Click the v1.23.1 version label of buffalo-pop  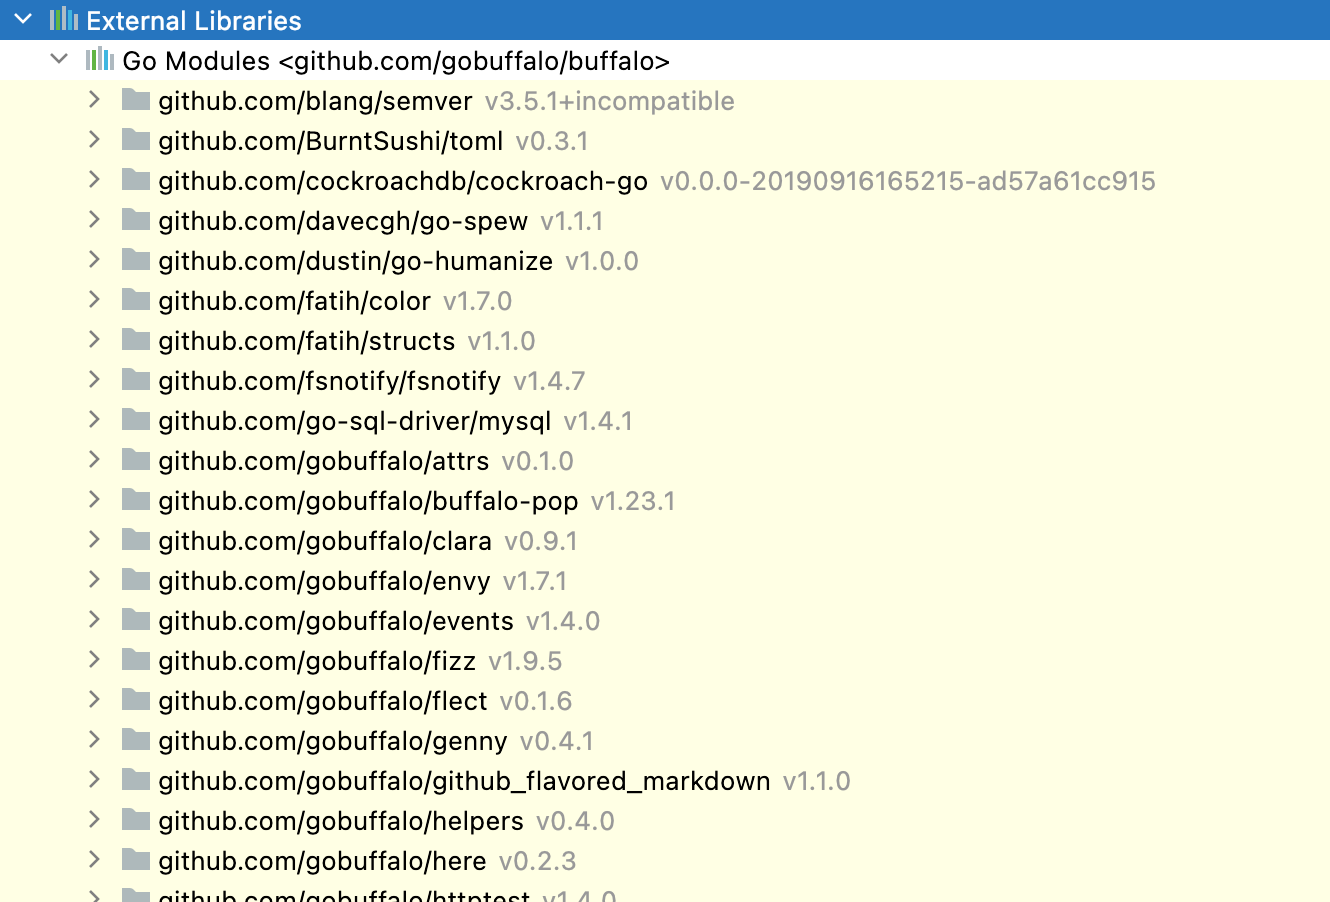pyautogui.click(x=634, y=500)
